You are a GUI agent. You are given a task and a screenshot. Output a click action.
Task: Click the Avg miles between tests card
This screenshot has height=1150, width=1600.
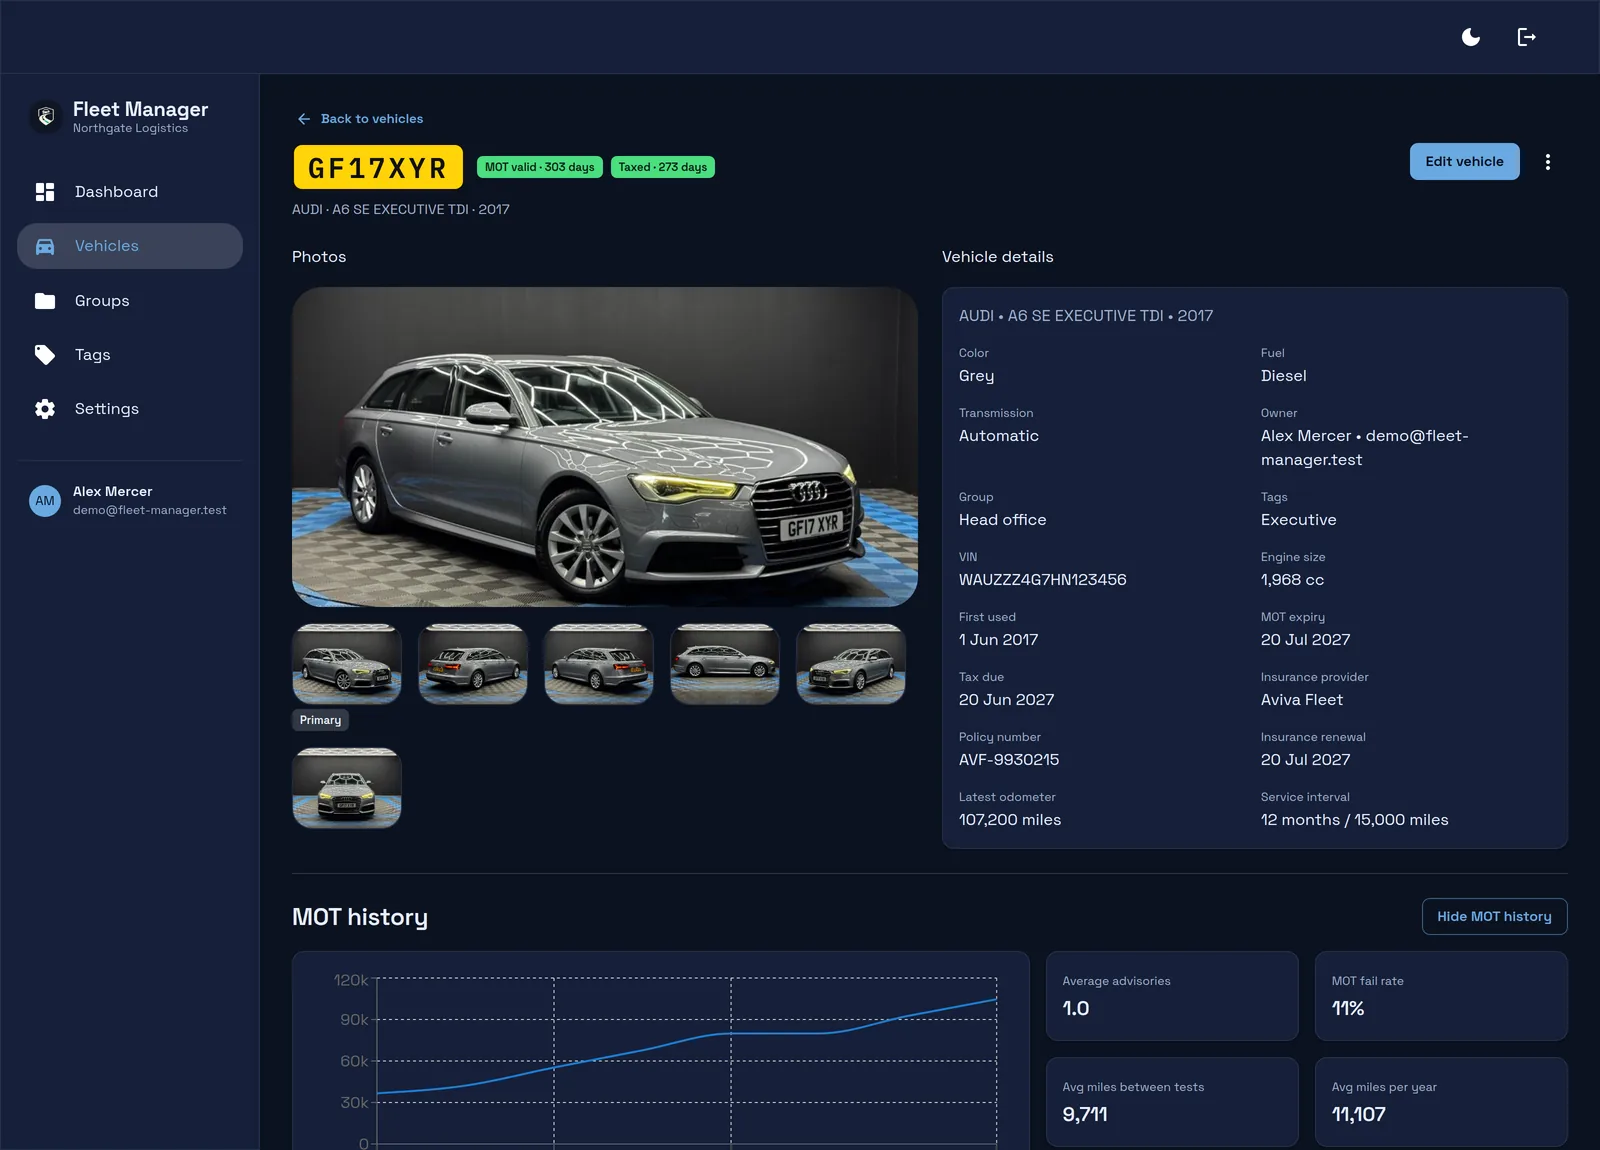pos(1172,1102)
